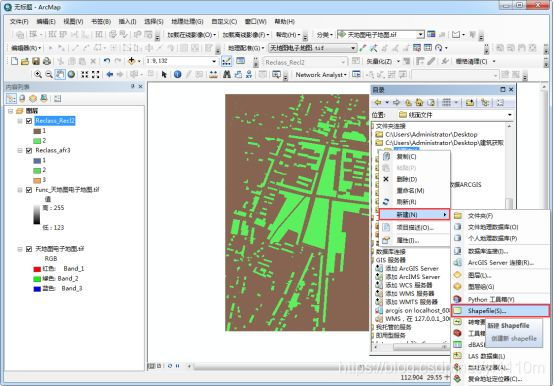Click the Full Extent globe icon
Image resolution: width=554 pixels, height=386 pixels.
tap(71, 75)
